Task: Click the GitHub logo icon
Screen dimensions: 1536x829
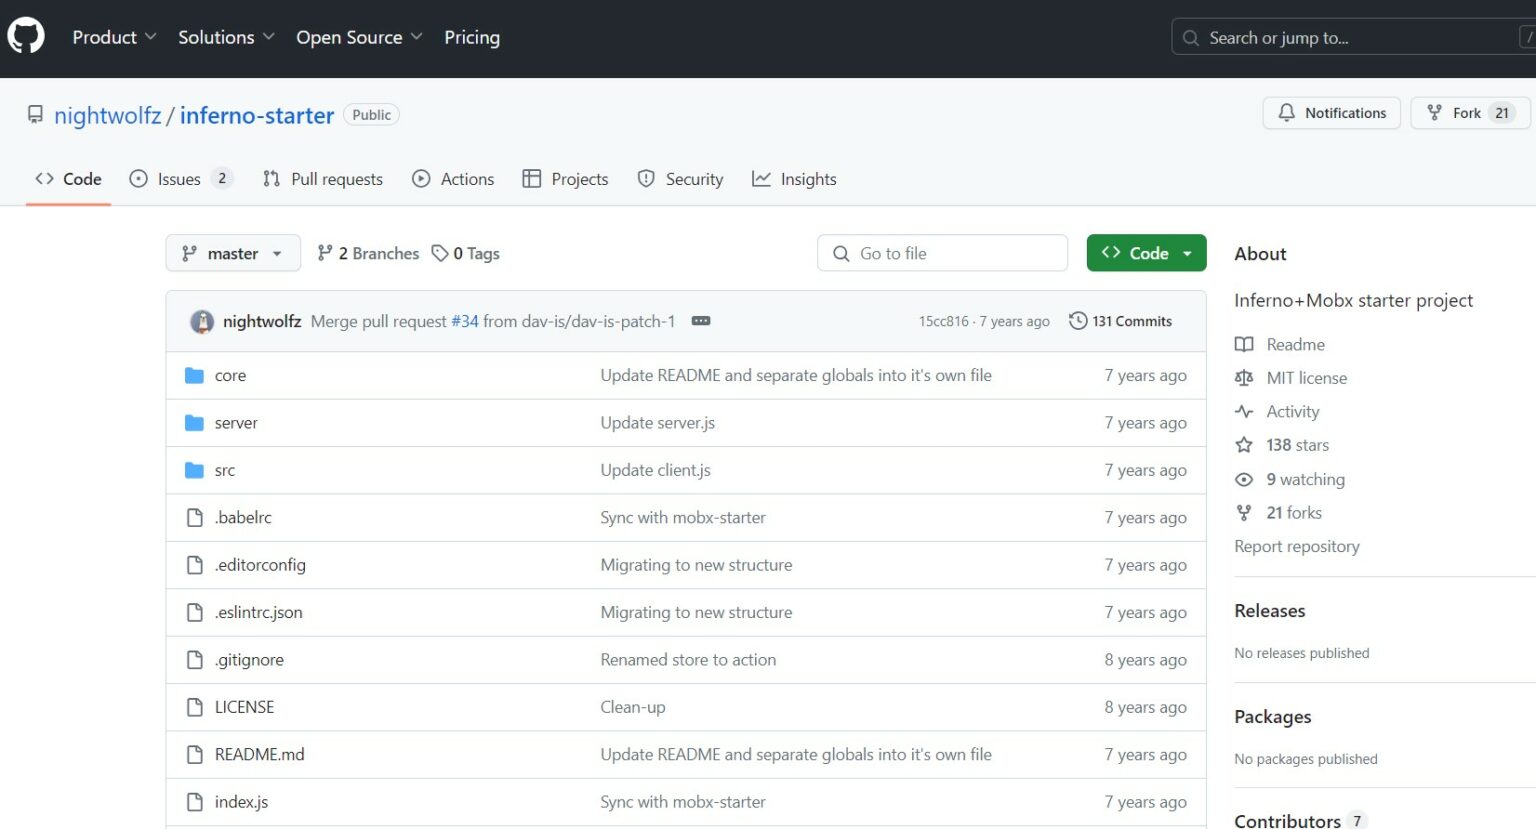Action: point(25,36)
